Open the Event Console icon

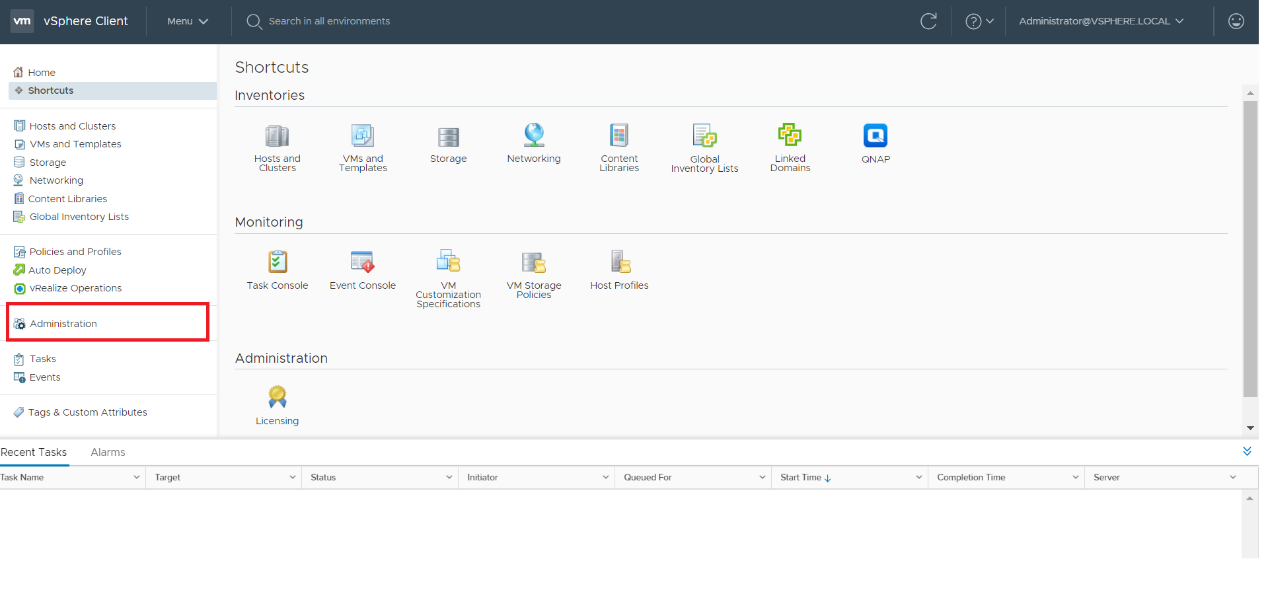click(362, 262)
